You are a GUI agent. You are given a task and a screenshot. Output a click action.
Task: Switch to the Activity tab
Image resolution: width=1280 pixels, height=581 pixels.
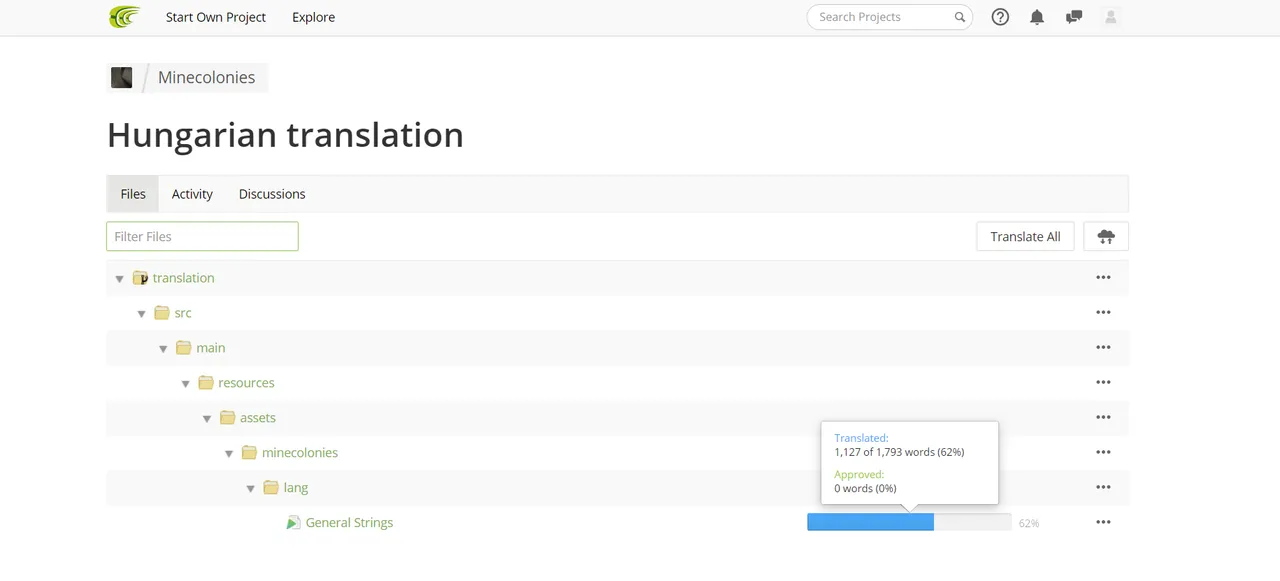[x=192, y=194]
